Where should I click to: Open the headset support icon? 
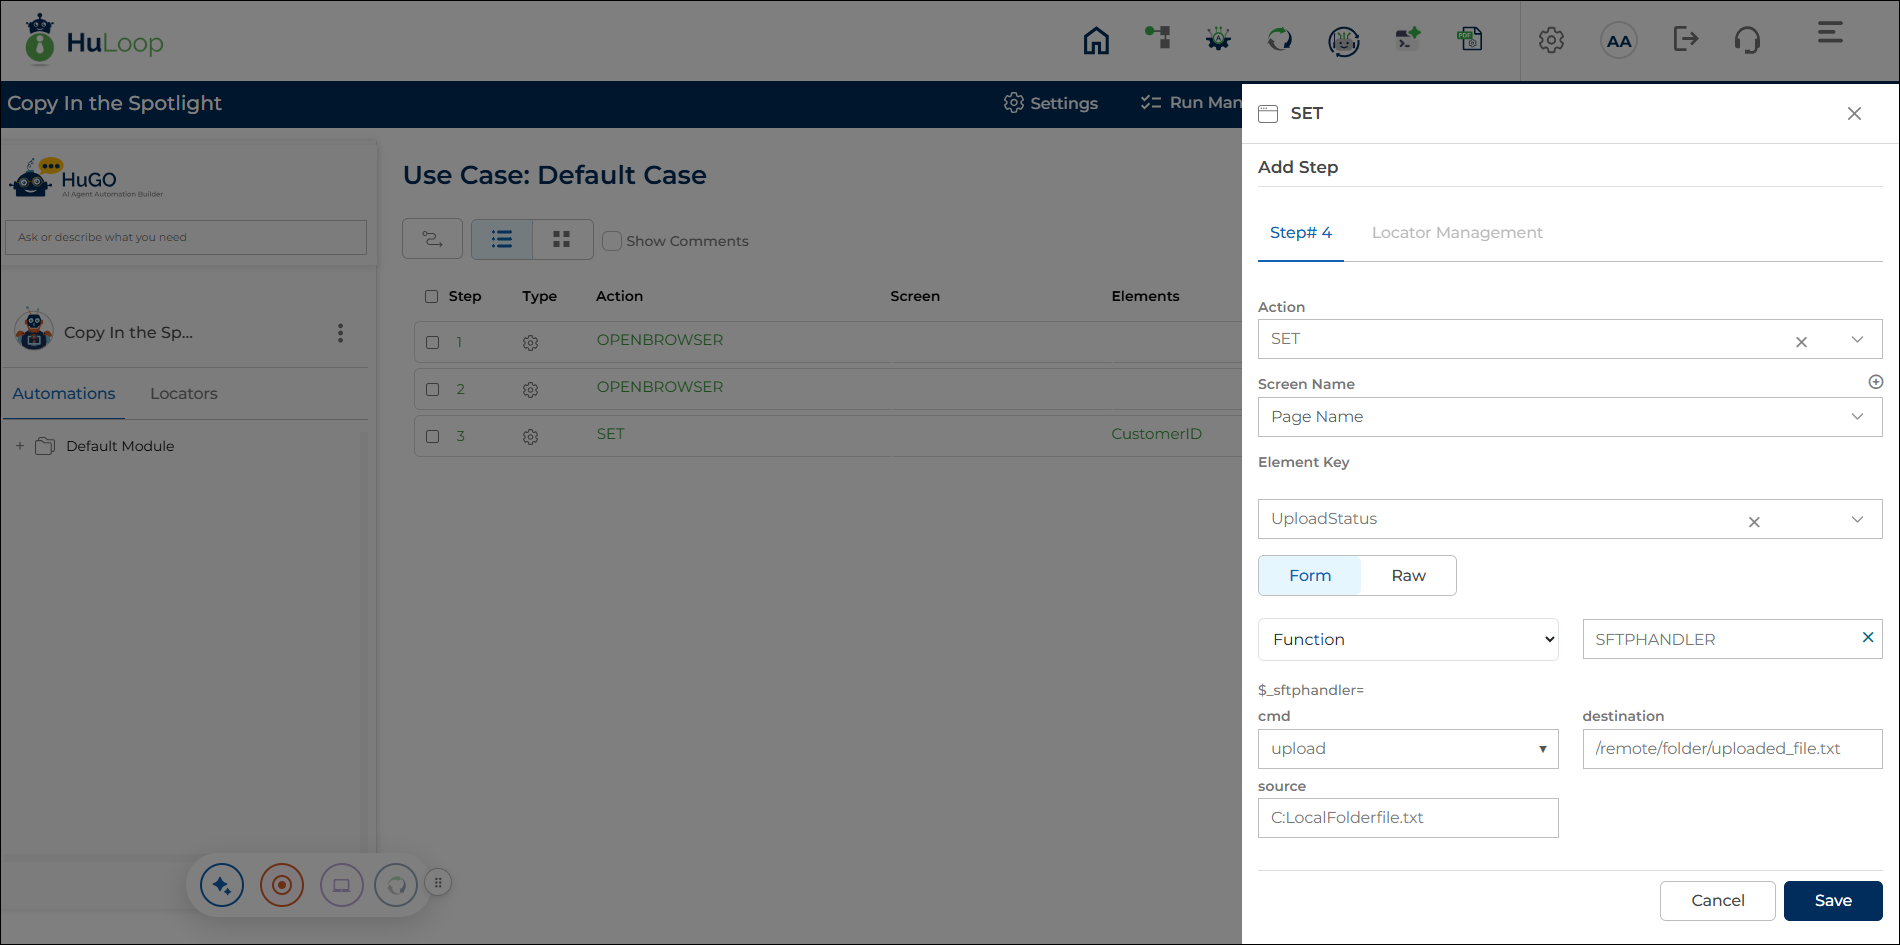[1747, 40]
